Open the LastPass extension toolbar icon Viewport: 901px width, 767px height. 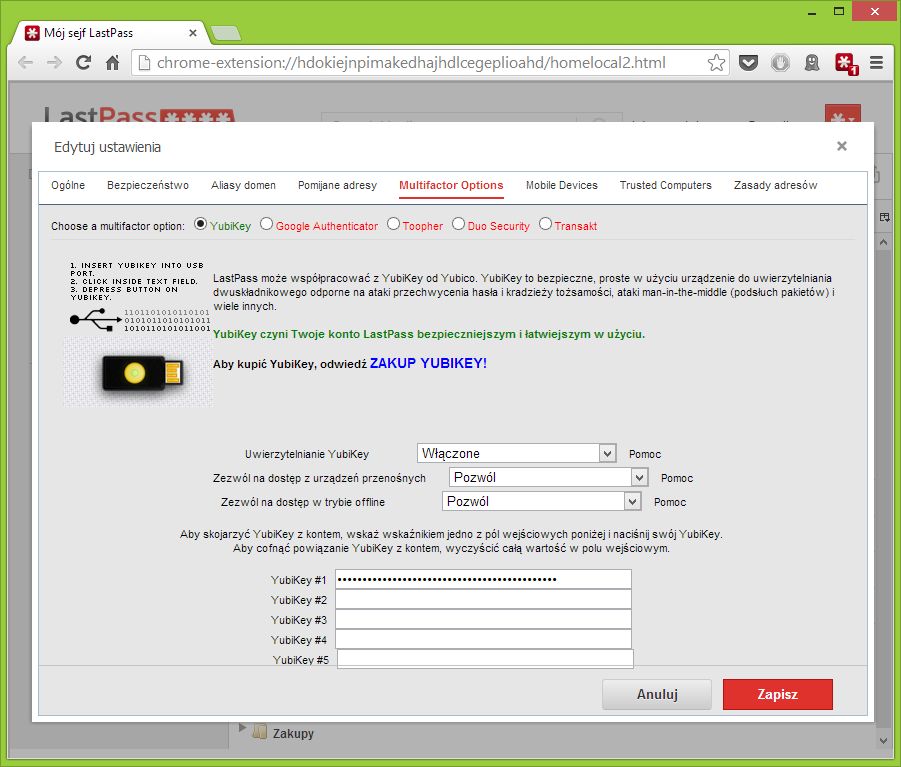[x=846, y=63]
